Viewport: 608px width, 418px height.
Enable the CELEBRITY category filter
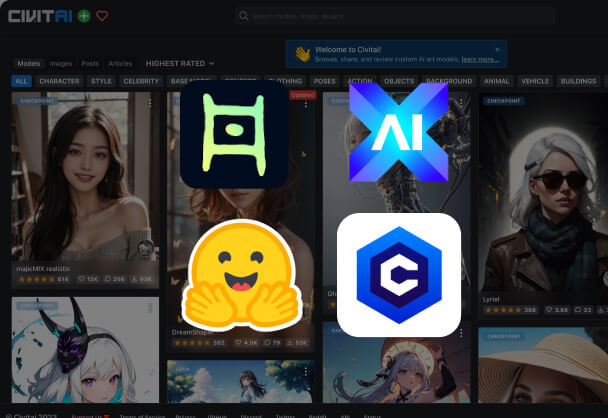point(140,81)
